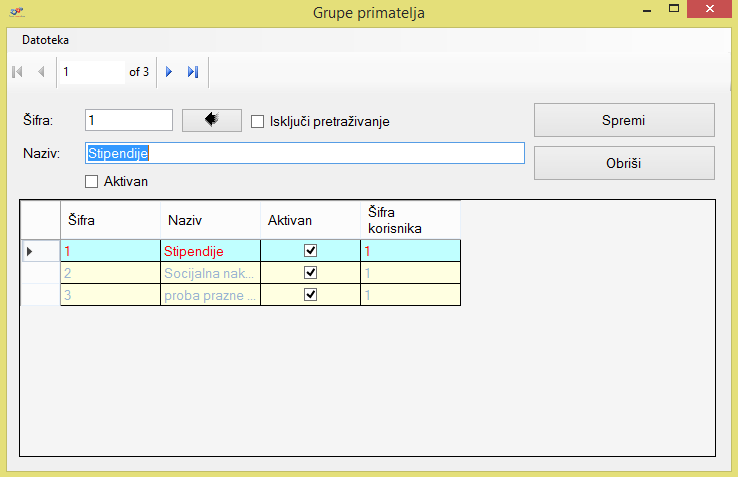
Task: Uncheck Aktivan for the Socijalna row
Action: (310, 272)
